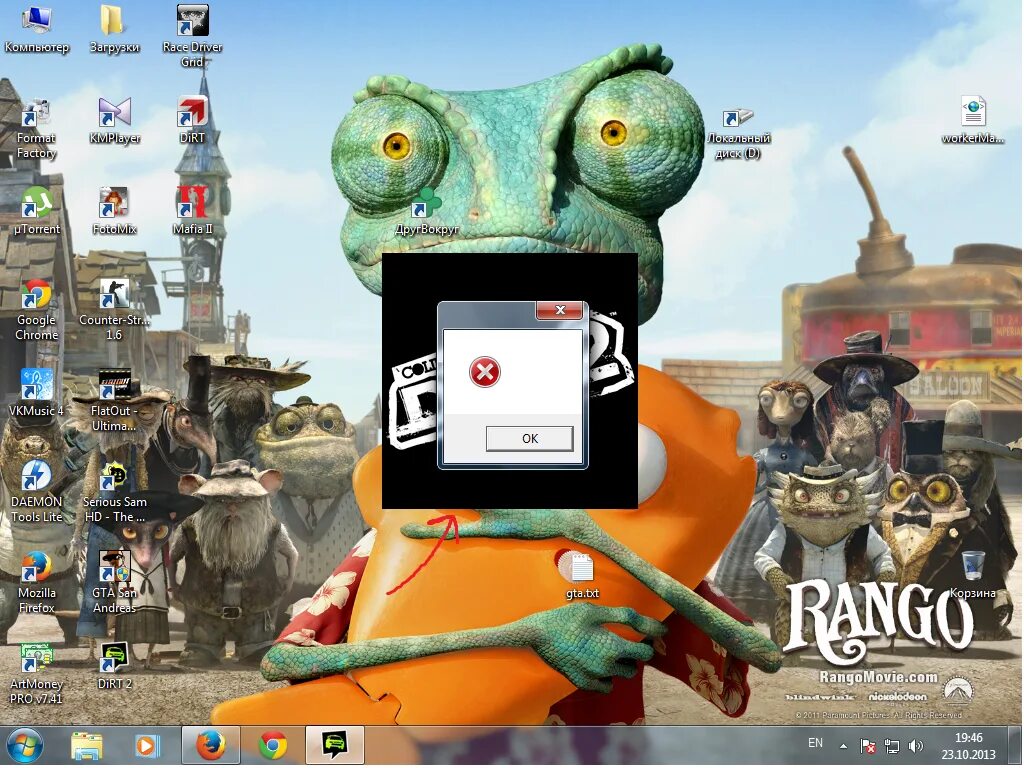Viewport: 1024px width, 768px height.
Task: Open network tray icon
Action: click(891, 746)
